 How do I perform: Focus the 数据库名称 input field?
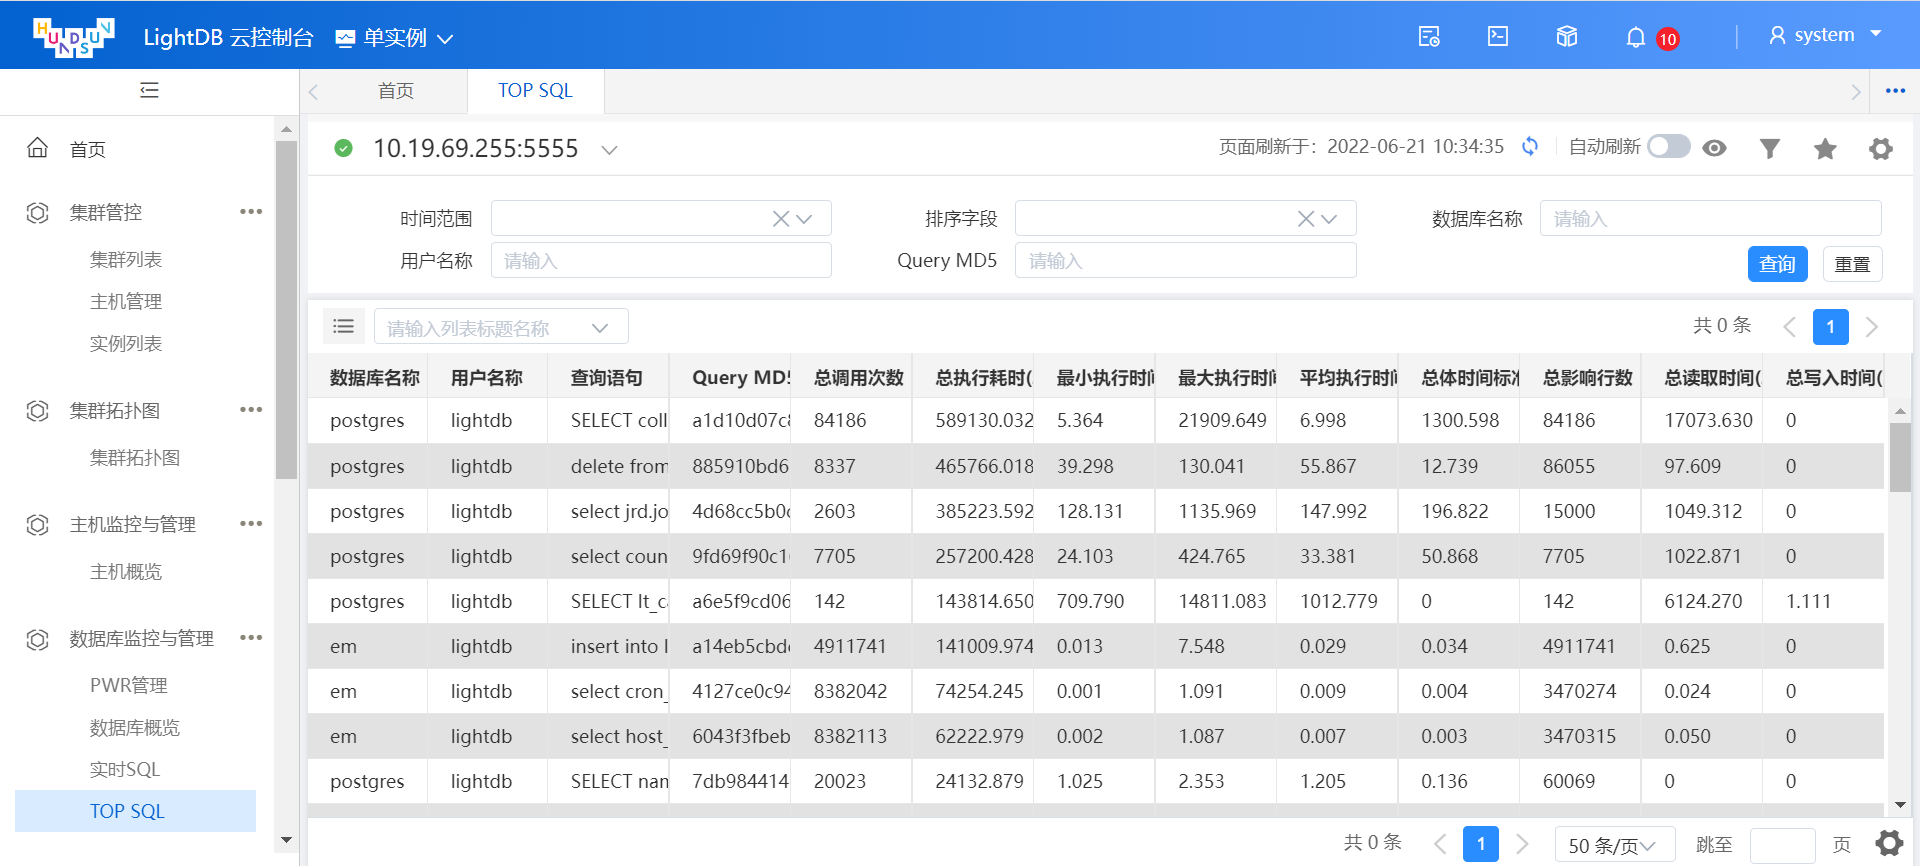pos(1711,218)
